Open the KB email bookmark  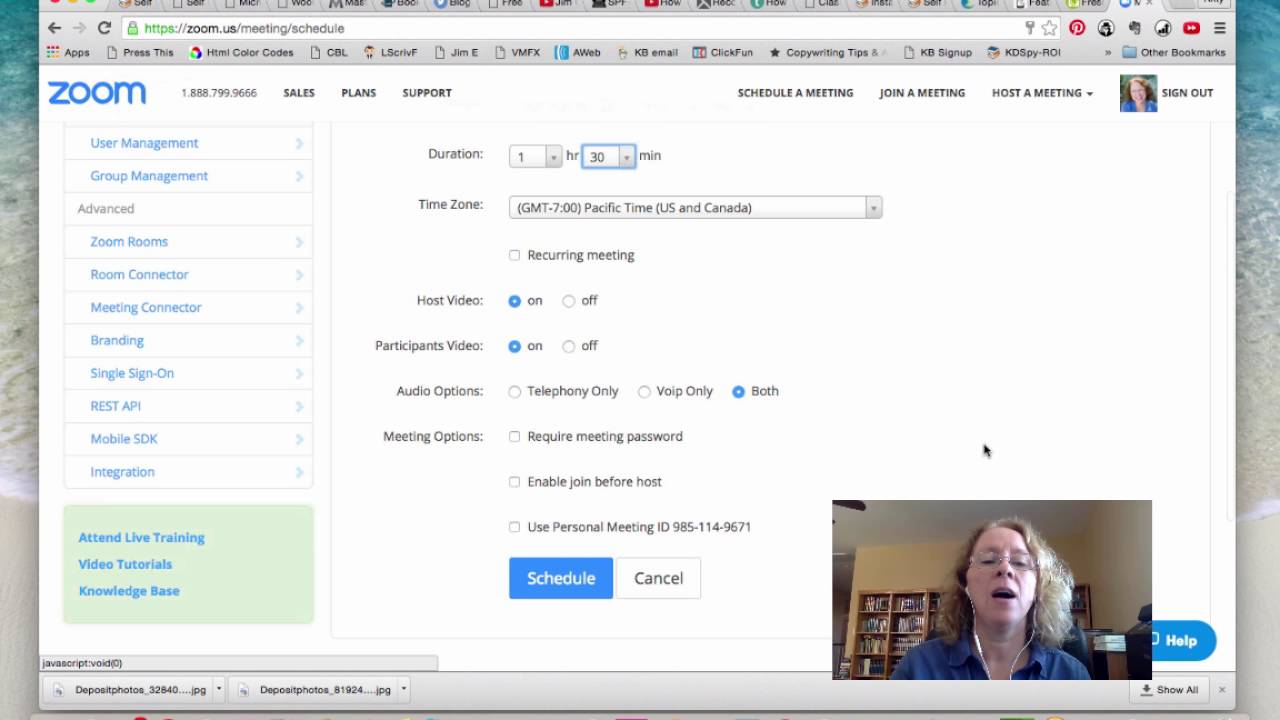coord(647,52)
